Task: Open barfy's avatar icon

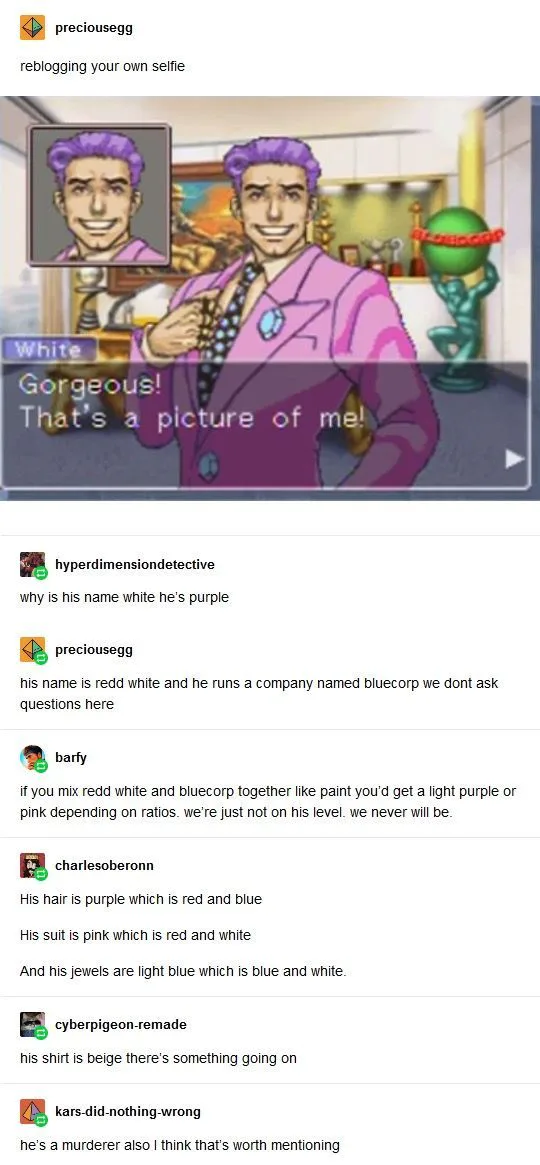Action: (x=33, y=758)
